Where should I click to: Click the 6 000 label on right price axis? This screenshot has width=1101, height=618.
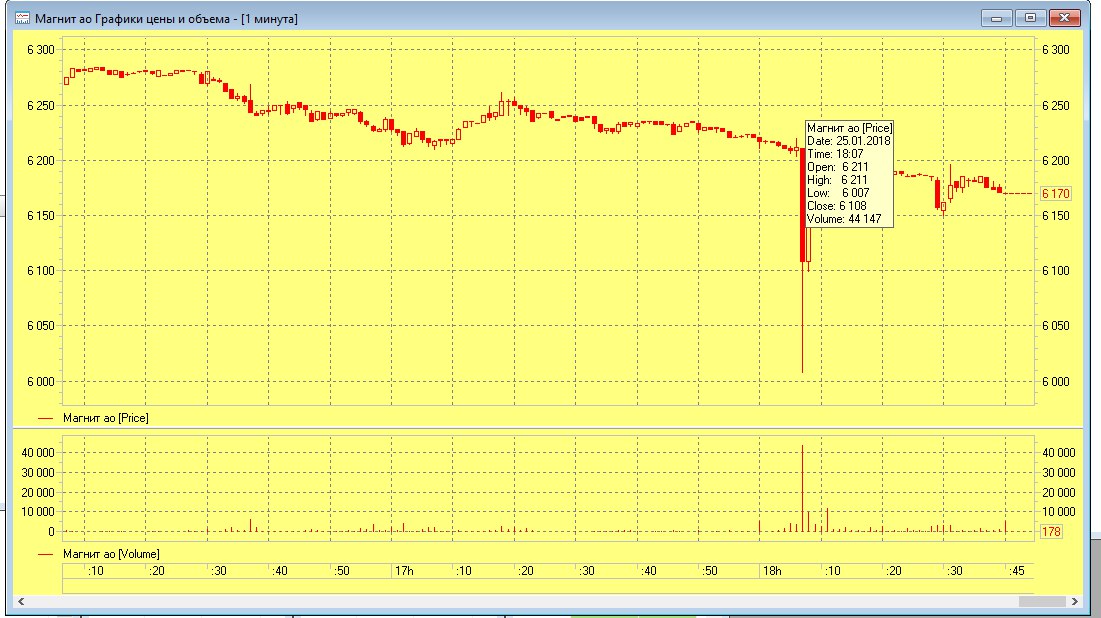pyautogui.click(x=1055, y=381)
